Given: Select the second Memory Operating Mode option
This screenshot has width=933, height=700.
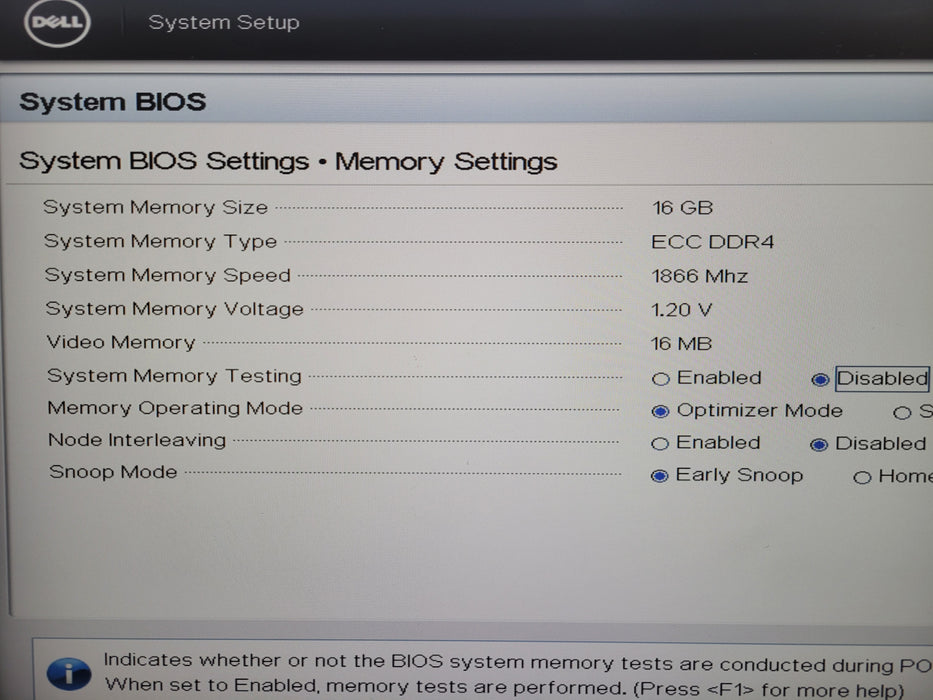Looking at the screenshot, I should tap(901, 411).
